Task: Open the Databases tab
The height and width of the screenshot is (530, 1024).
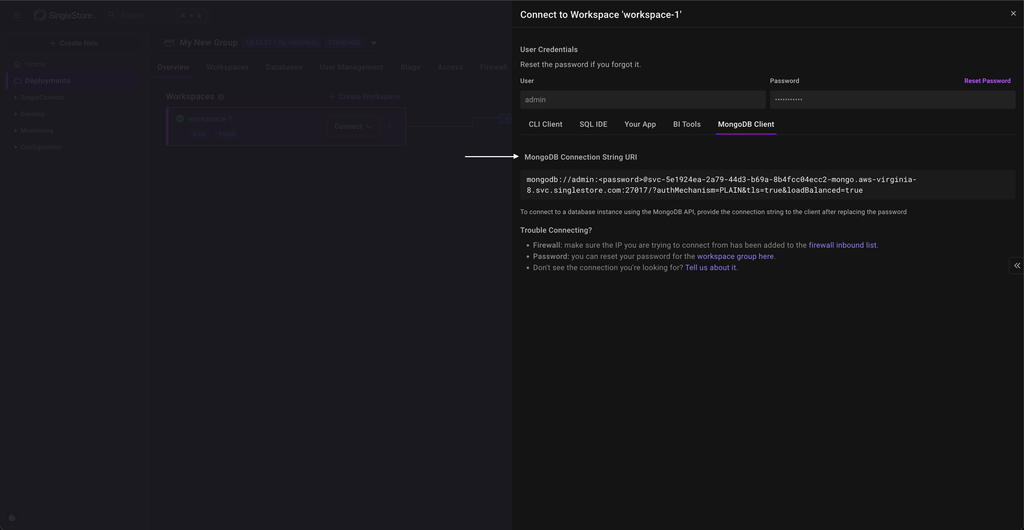Action: click(x=284, y=67)
